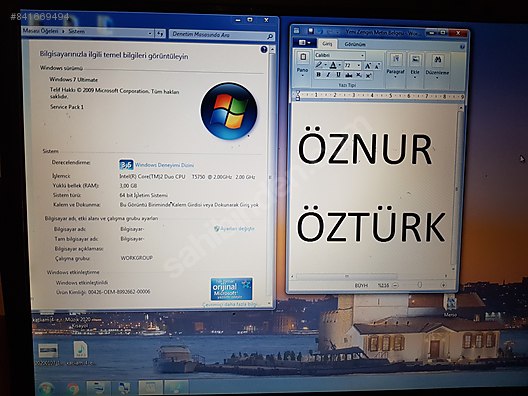Expand the Ekle group arrow
528x396 pixels.
[415, 78]
